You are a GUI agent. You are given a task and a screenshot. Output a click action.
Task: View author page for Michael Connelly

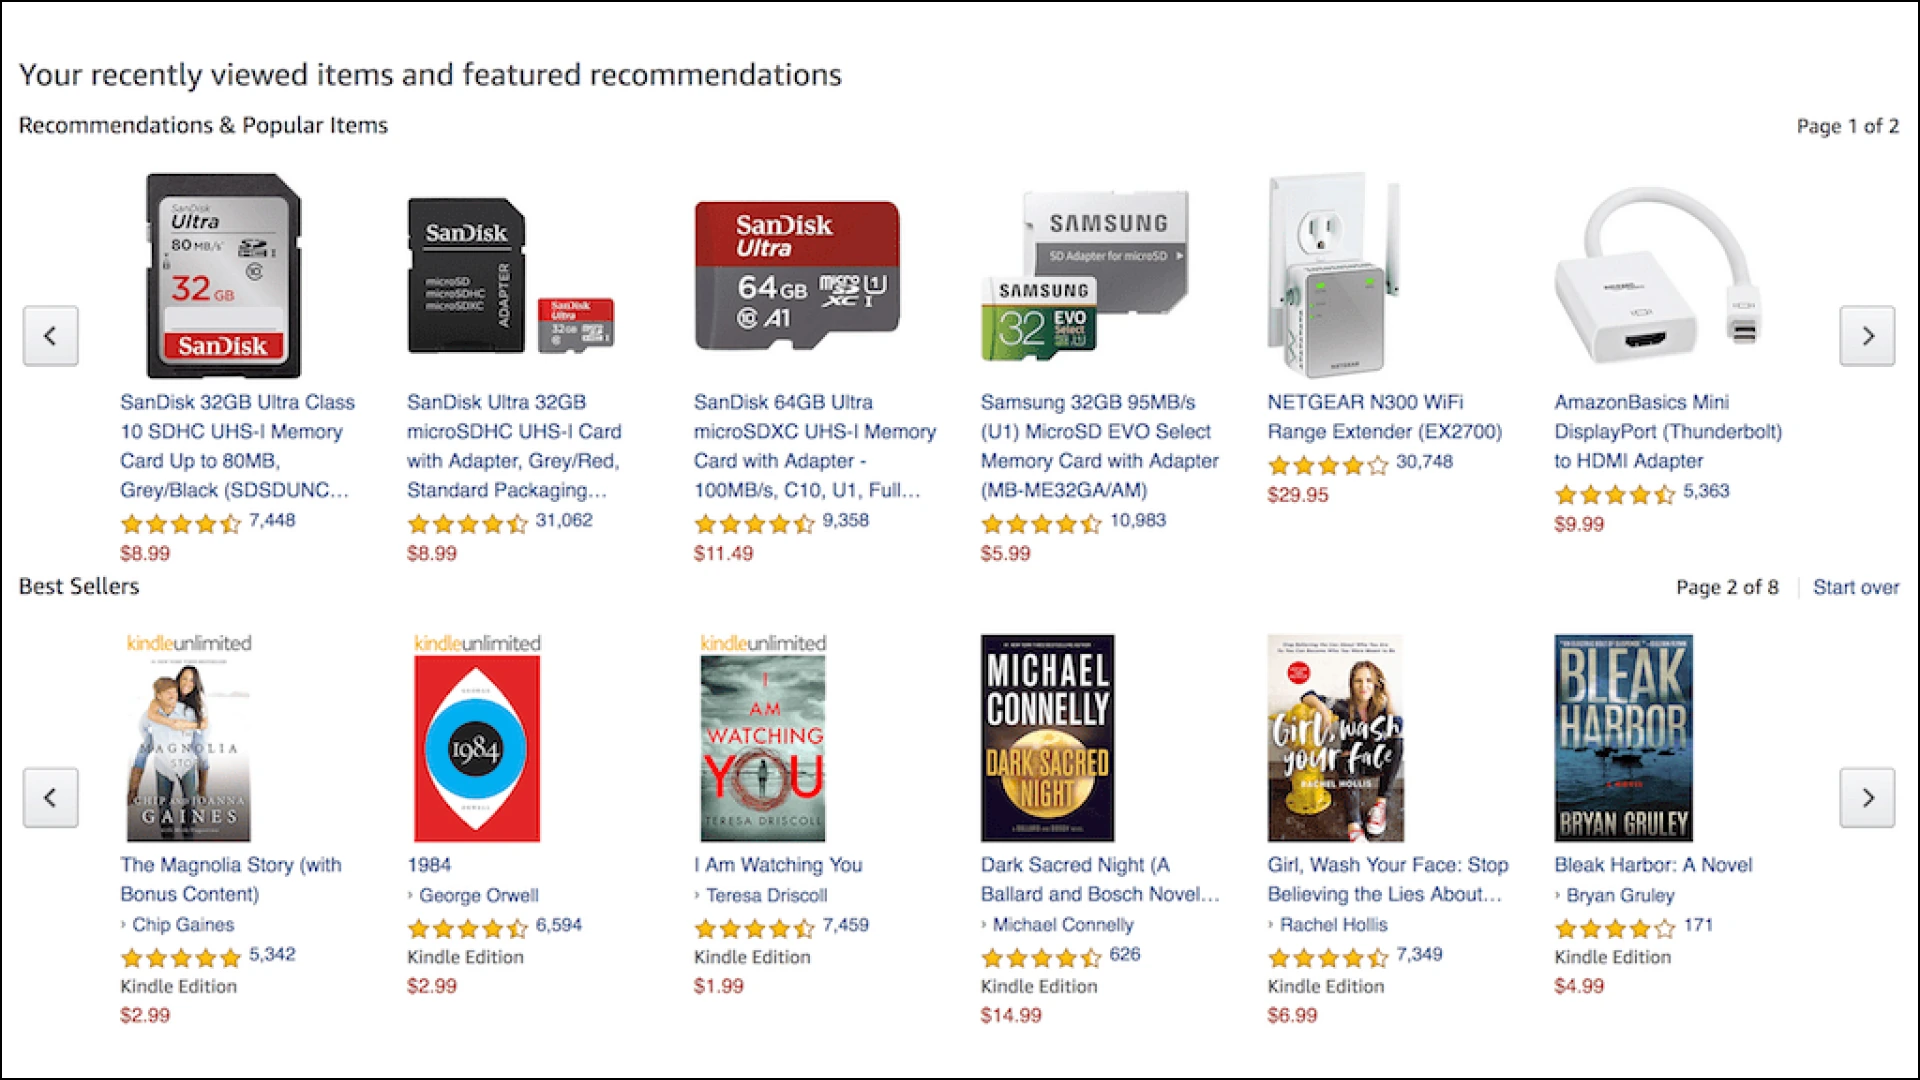[x=1064, y=924]
